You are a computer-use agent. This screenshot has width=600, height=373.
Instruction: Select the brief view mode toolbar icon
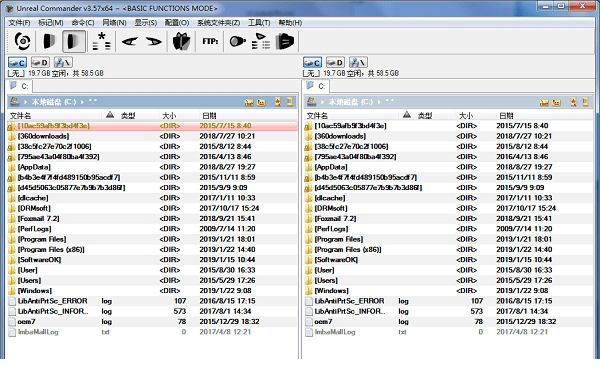tap(49, 41)
